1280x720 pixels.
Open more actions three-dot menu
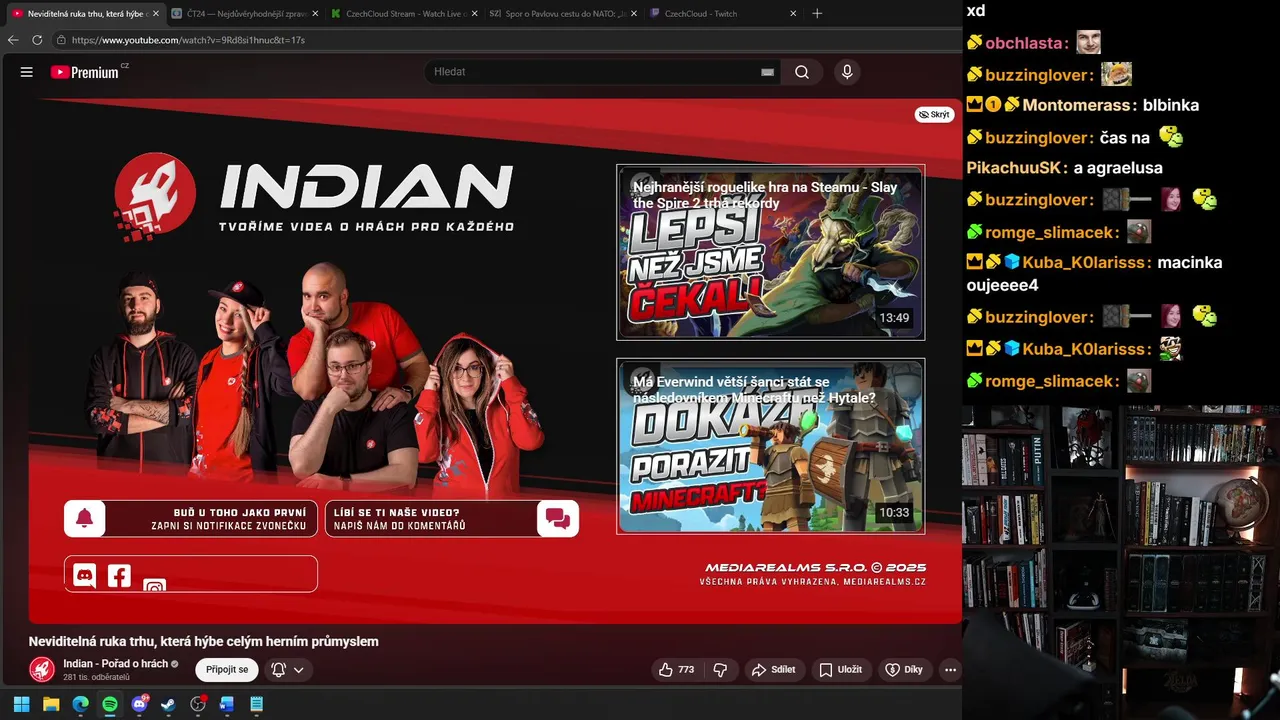click(950, 670)
